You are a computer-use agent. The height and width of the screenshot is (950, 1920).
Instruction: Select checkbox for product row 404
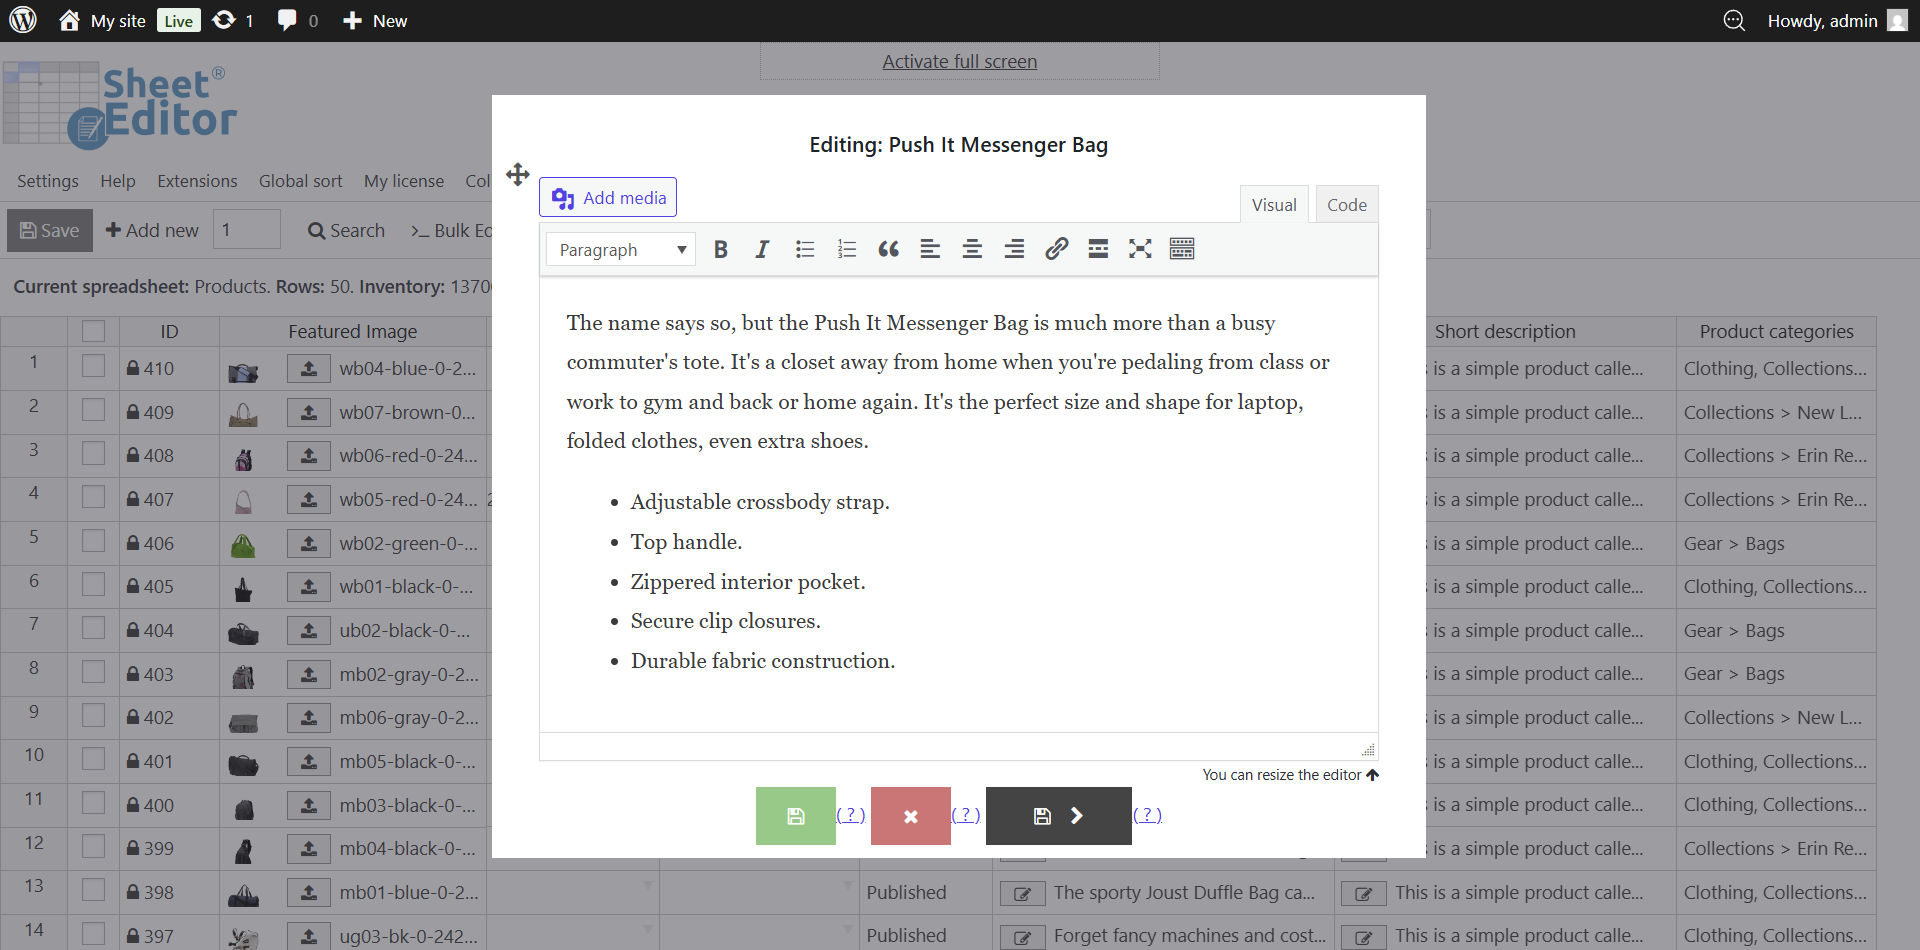pyautogui.click(x=93, y=628)
